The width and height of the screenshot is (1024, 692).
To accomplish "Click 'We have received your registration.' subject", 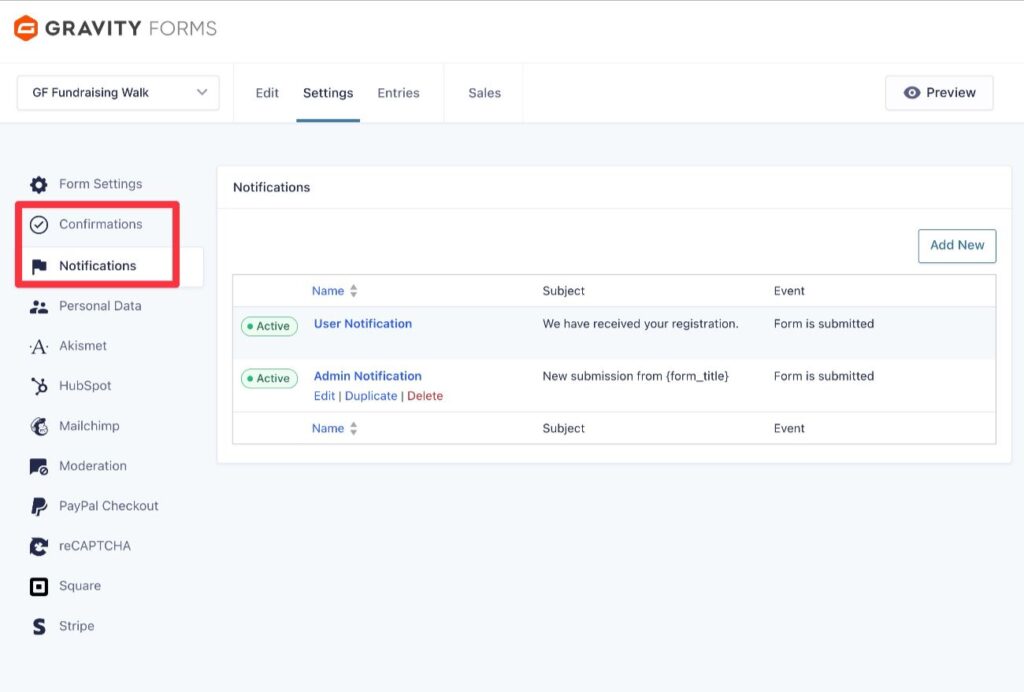I will [641, 324].
